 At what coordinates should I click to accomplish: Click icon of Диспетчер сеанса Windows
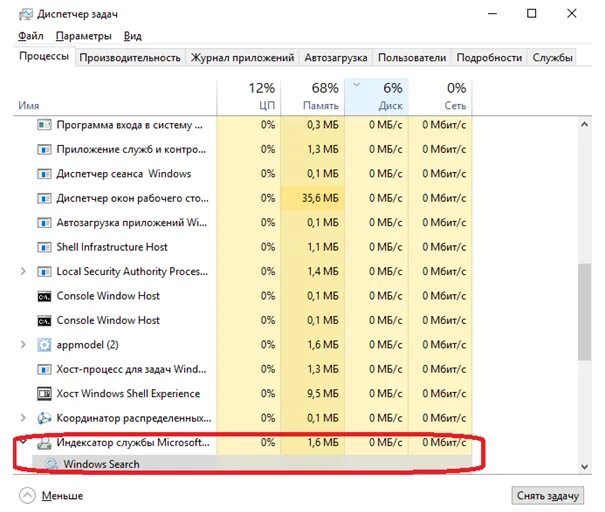tap(44, 174)
